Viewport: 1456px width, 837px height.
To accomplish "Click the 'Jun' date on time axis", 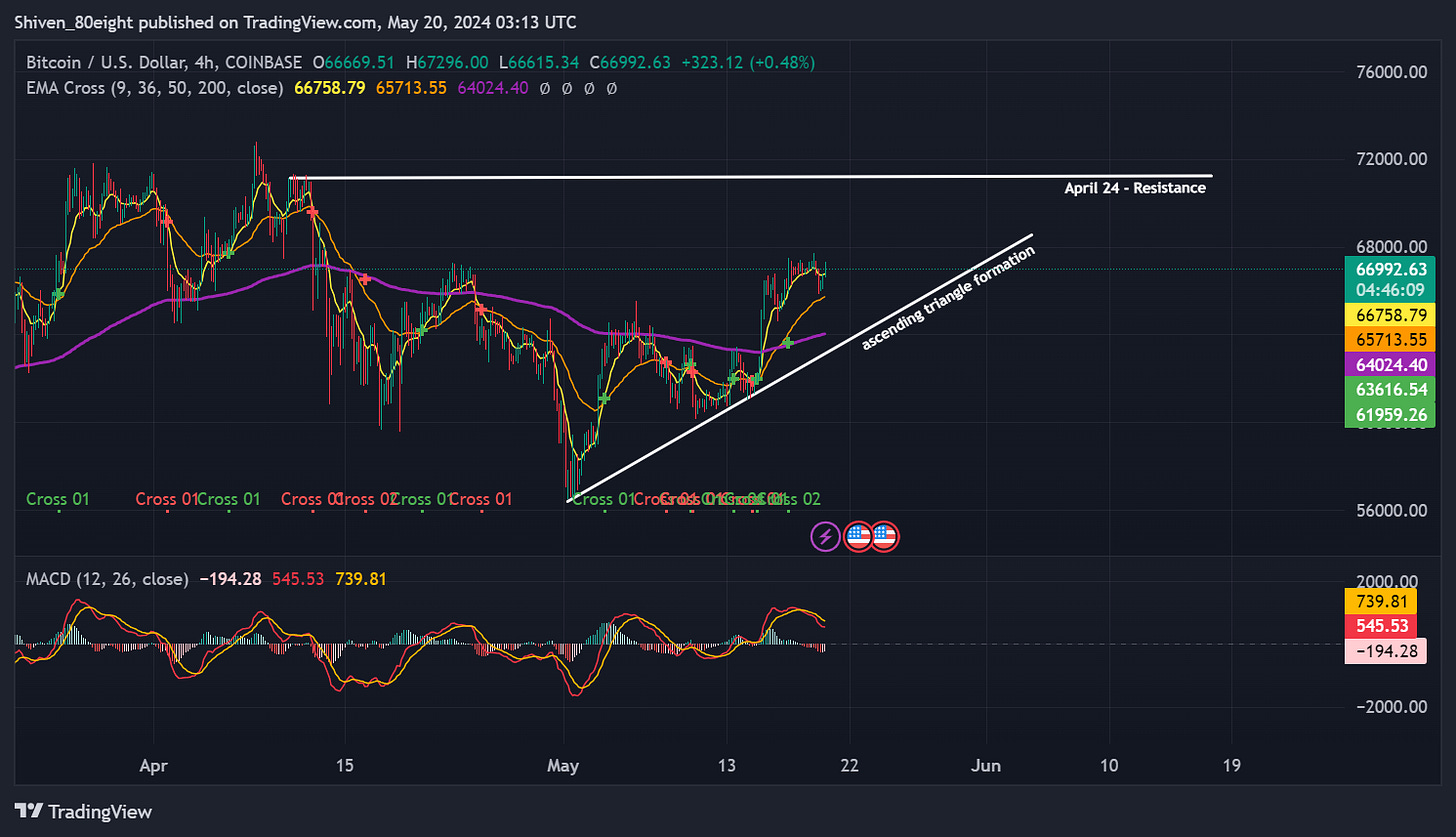I will 987,765.
